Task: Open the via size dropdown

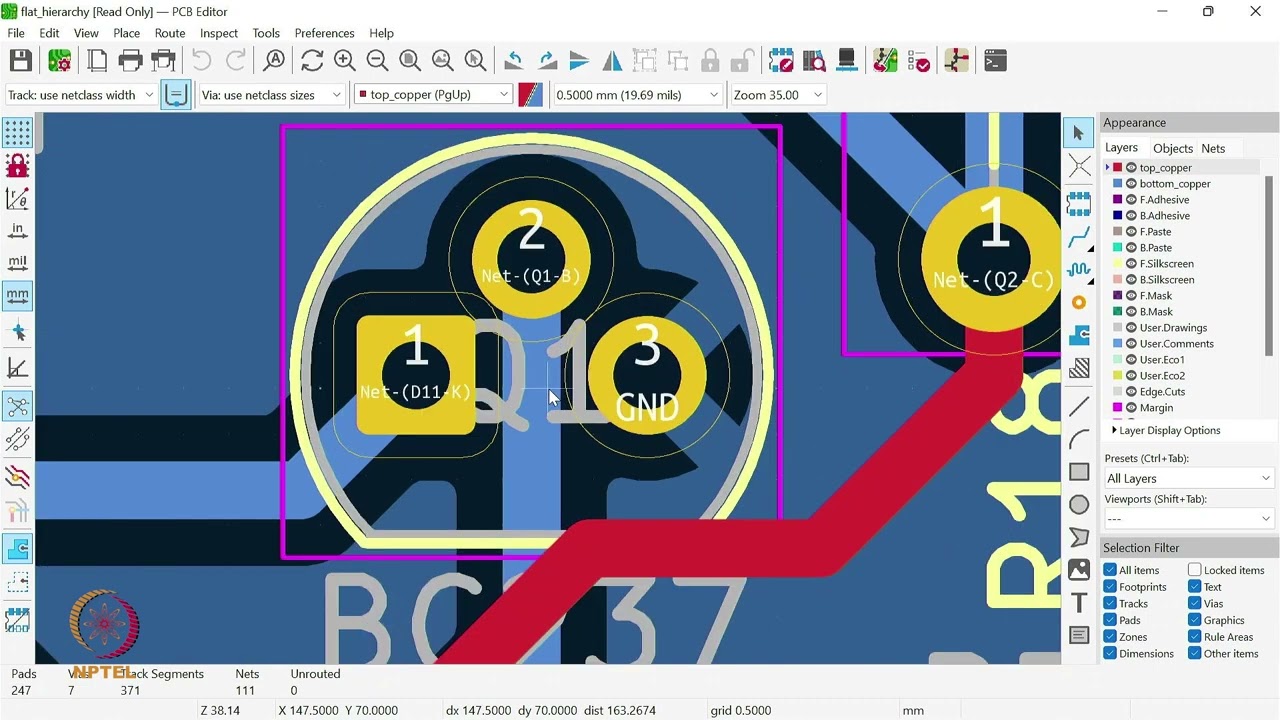Action: point(271,95)
